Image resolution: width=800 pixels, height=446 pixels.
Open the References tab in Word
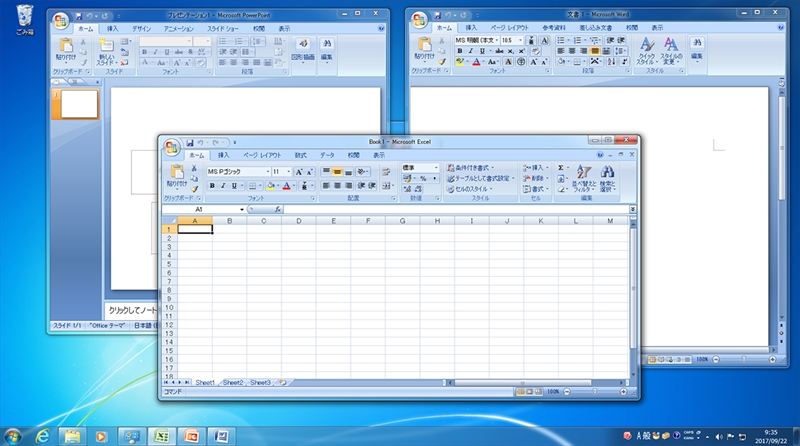[x=554, y=28]
